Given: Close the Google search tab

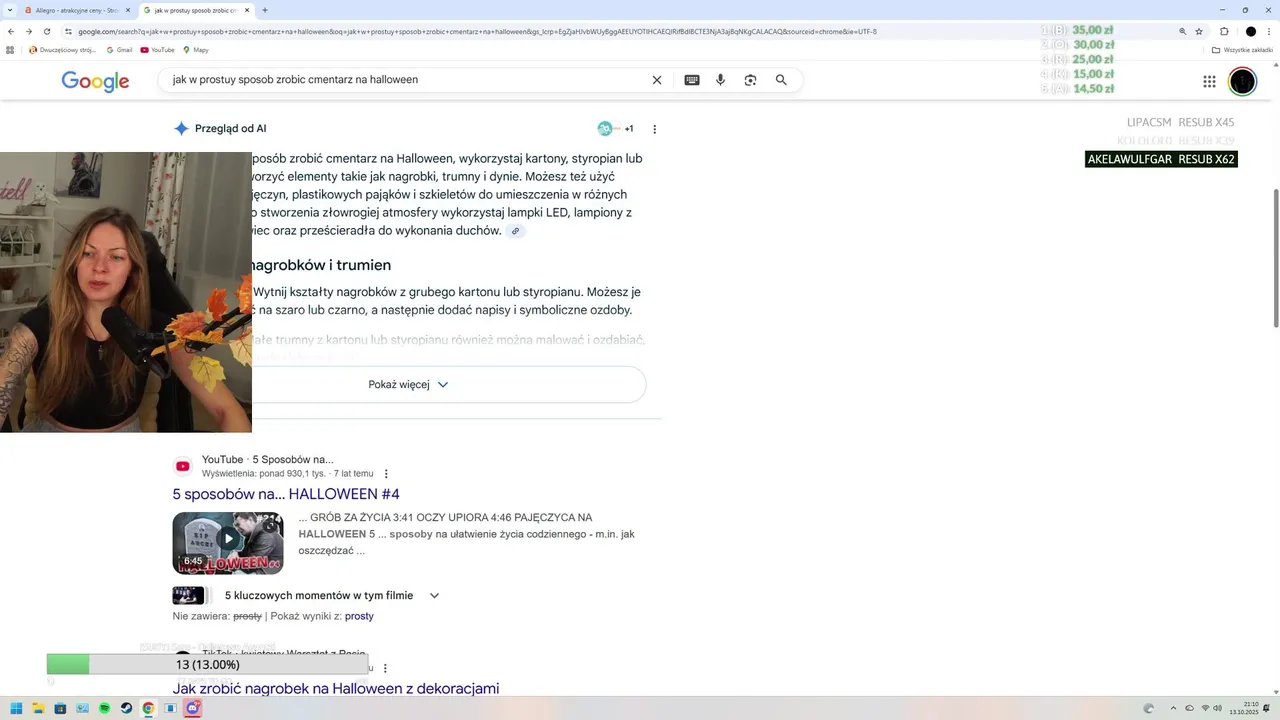Looking at the screenshot, I should coord(247,10).
